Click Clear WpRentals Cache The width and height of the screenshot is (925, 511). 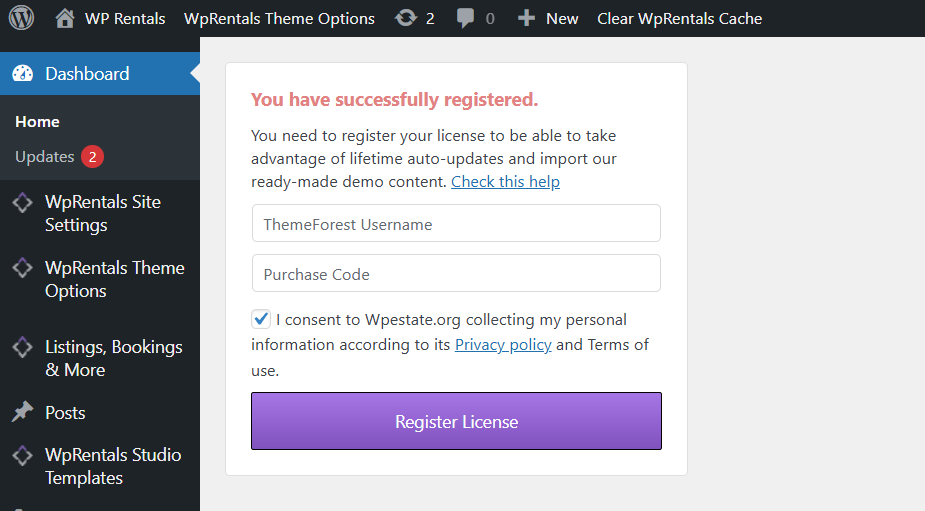point(679,18)
